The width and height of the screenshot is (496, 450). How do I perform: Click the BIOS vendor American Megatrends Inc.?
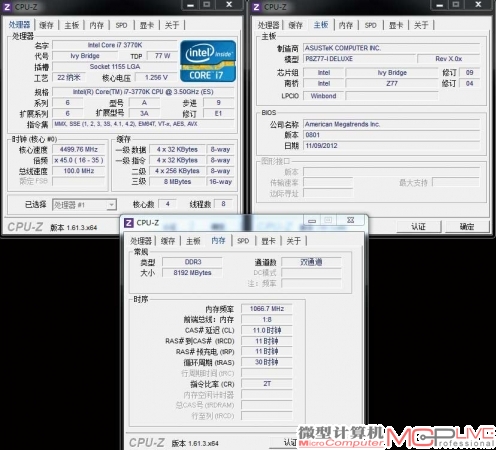click(x=392, y=124)
